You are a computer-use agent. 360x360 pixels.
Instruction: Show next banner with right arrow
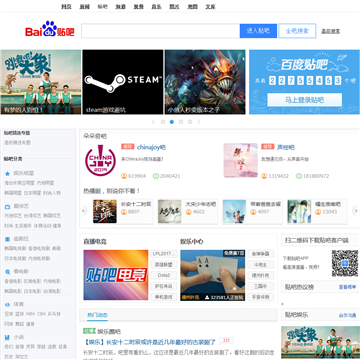(x=199, y=122)
